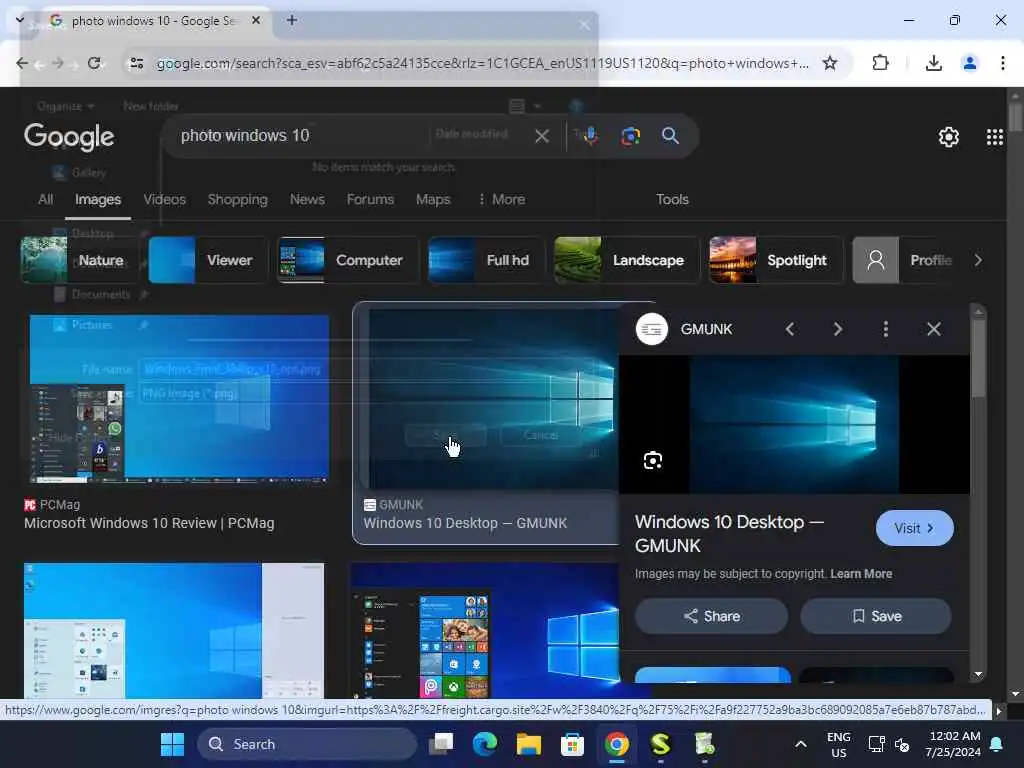Open clock showing 12:02 AM
The width and height of the screenshot is (1024, 768).
[953, 744]
